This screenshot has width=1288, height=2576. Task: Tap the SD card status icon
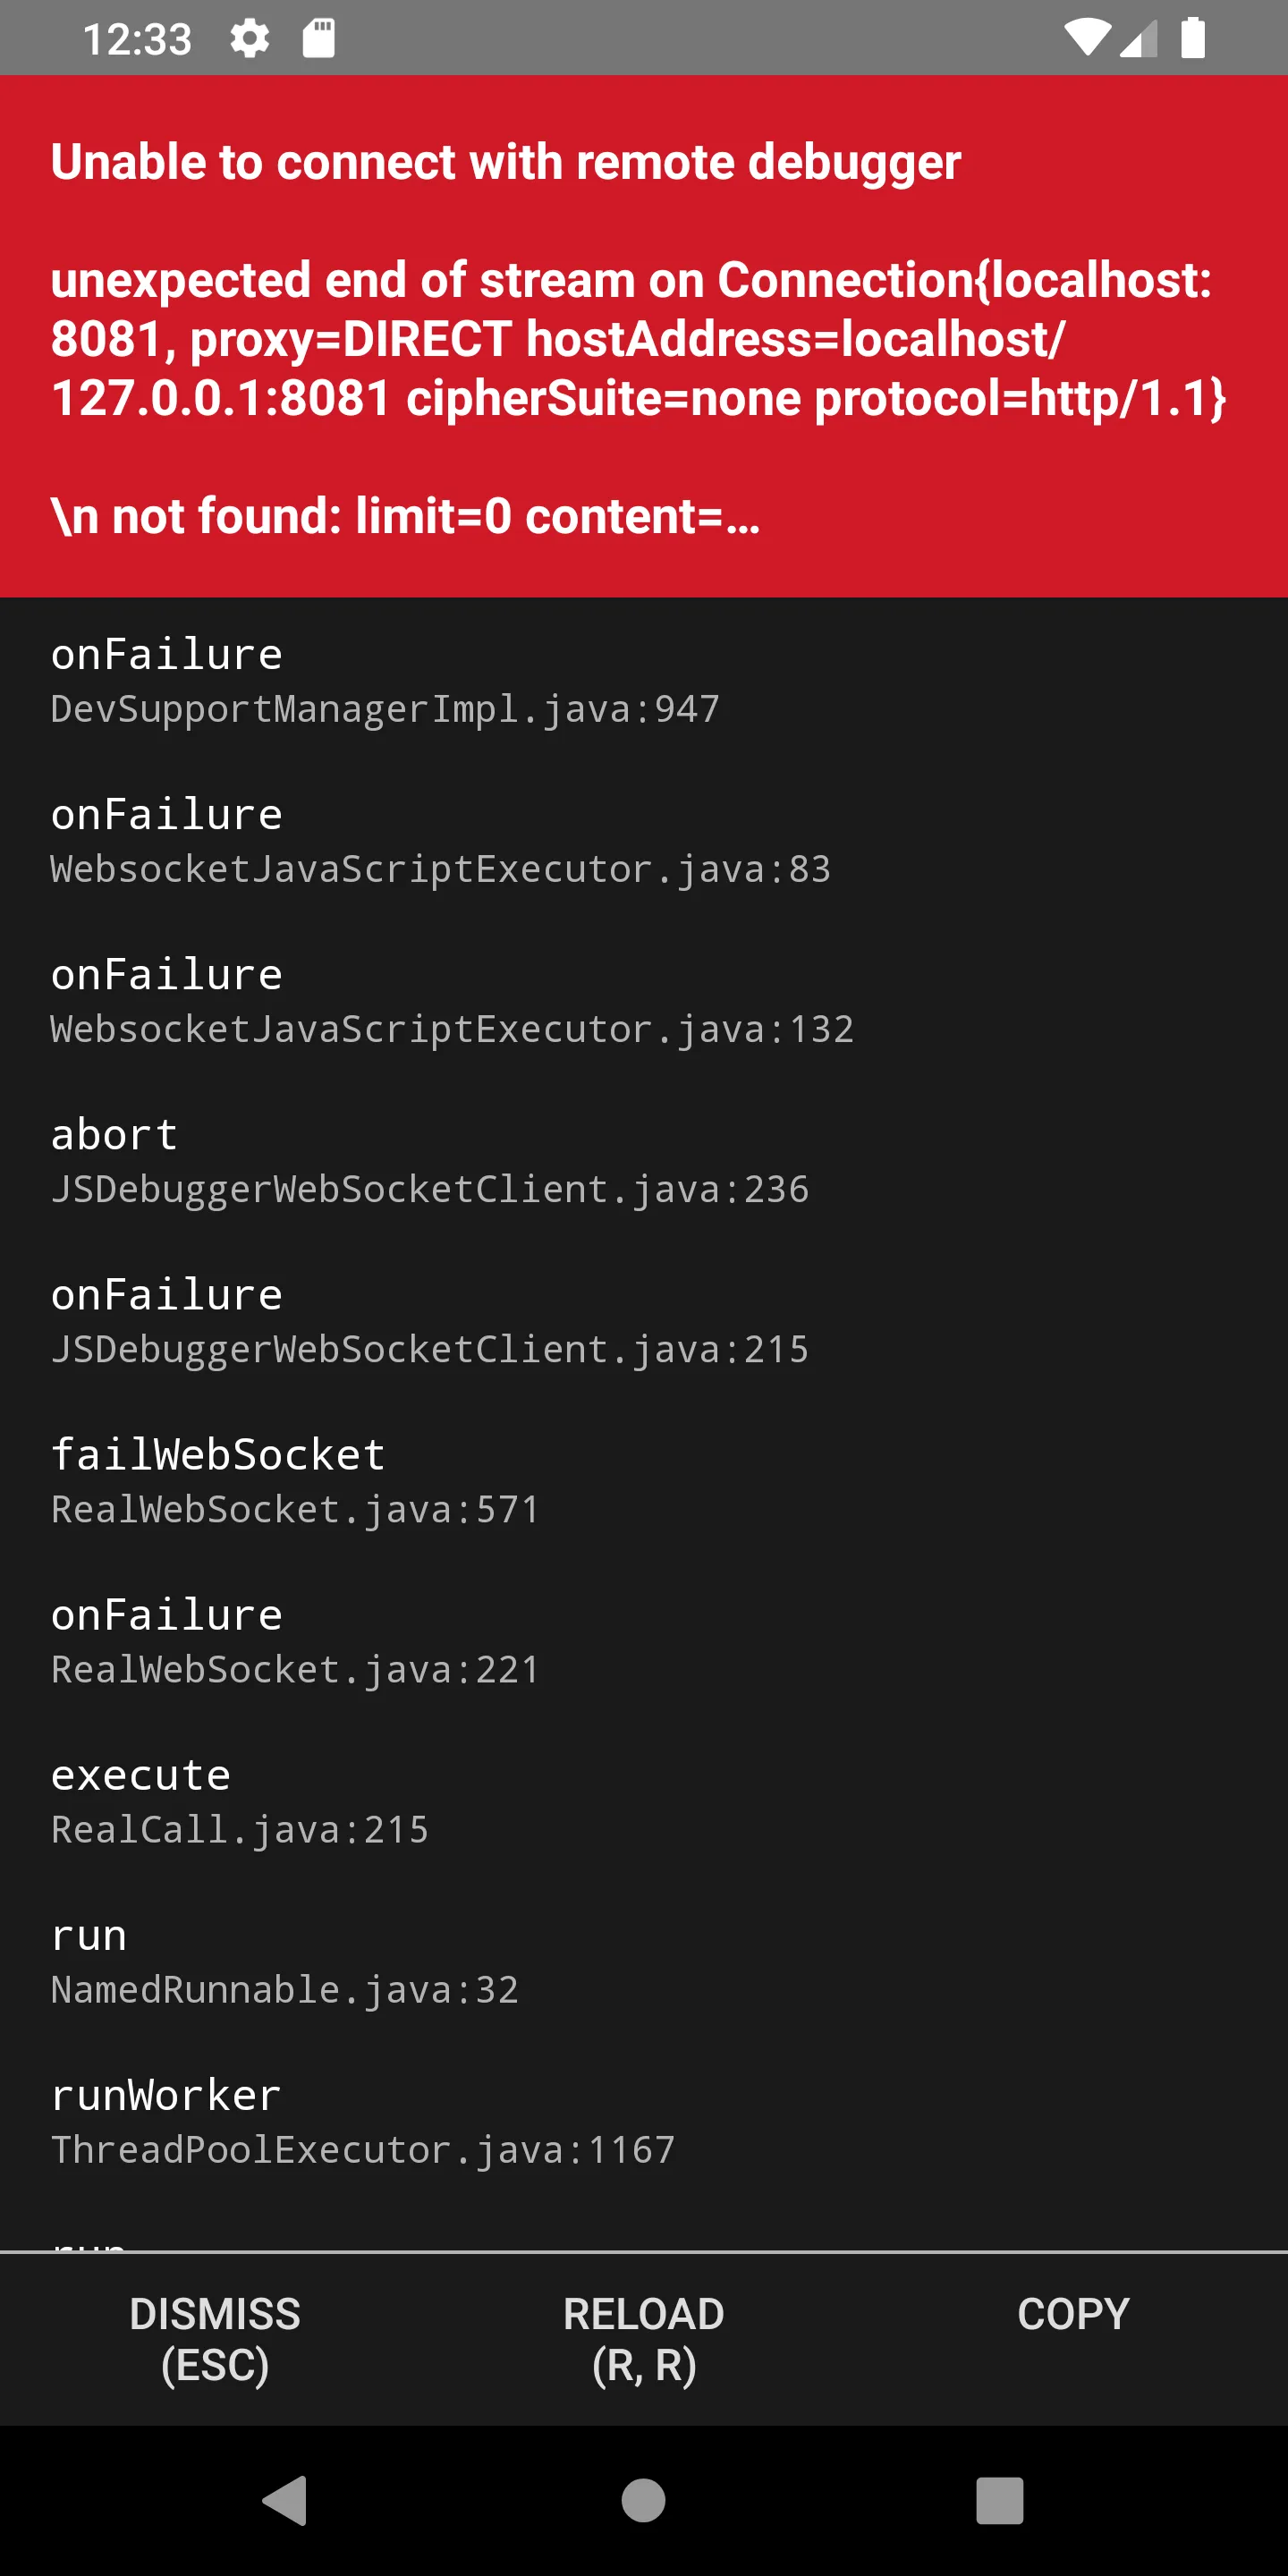[319, 39]
